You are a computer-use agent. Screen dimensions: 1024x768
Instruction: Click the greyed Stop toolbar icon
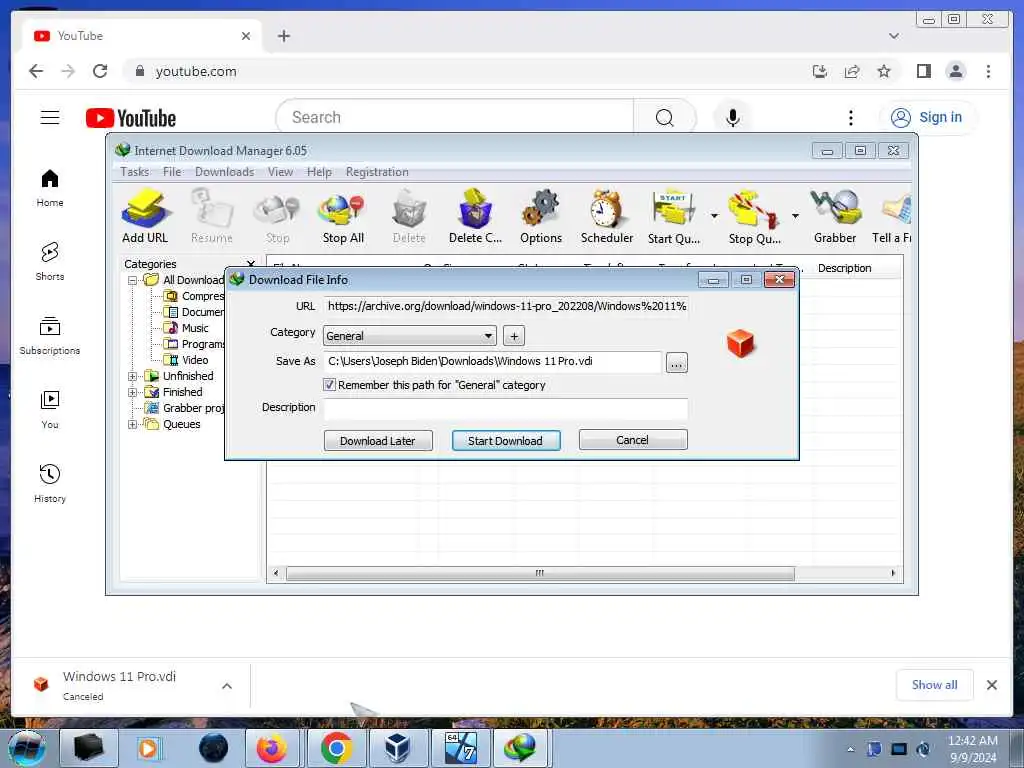[x=278, y=216]
